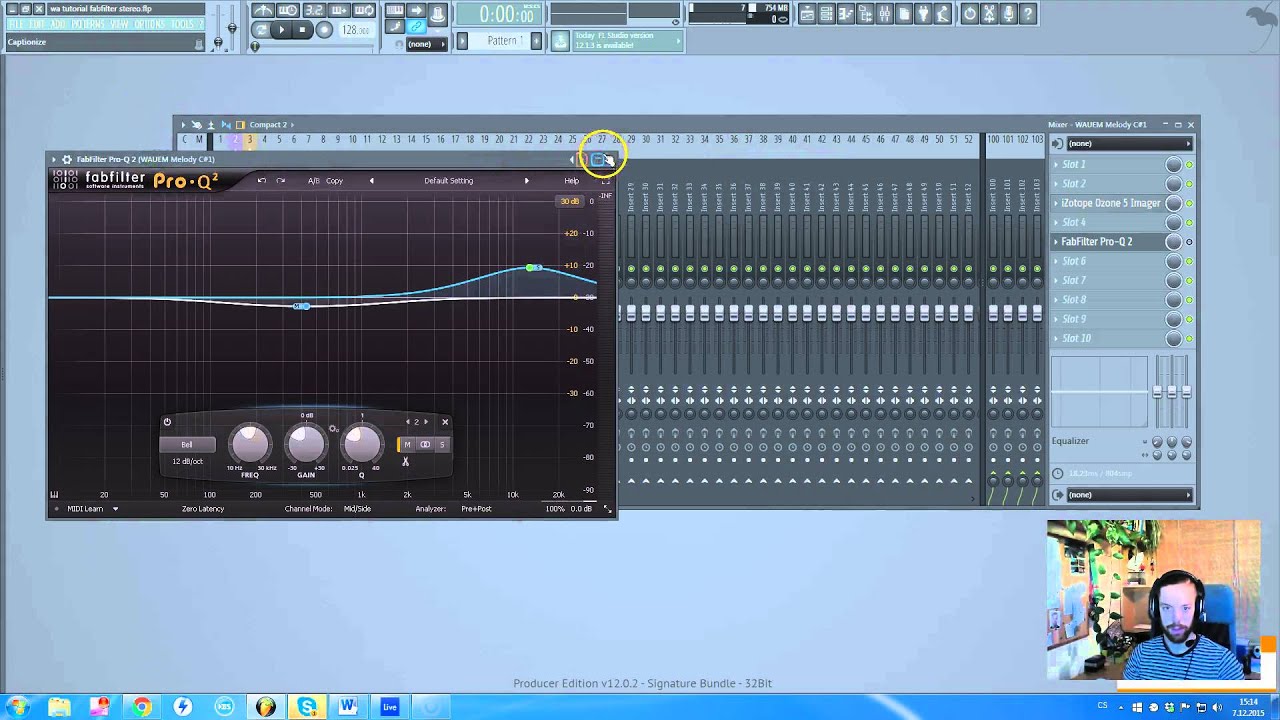The image size is (1280, 720).
Task: Open the FILE menu
Action: [x=16, y=24]
